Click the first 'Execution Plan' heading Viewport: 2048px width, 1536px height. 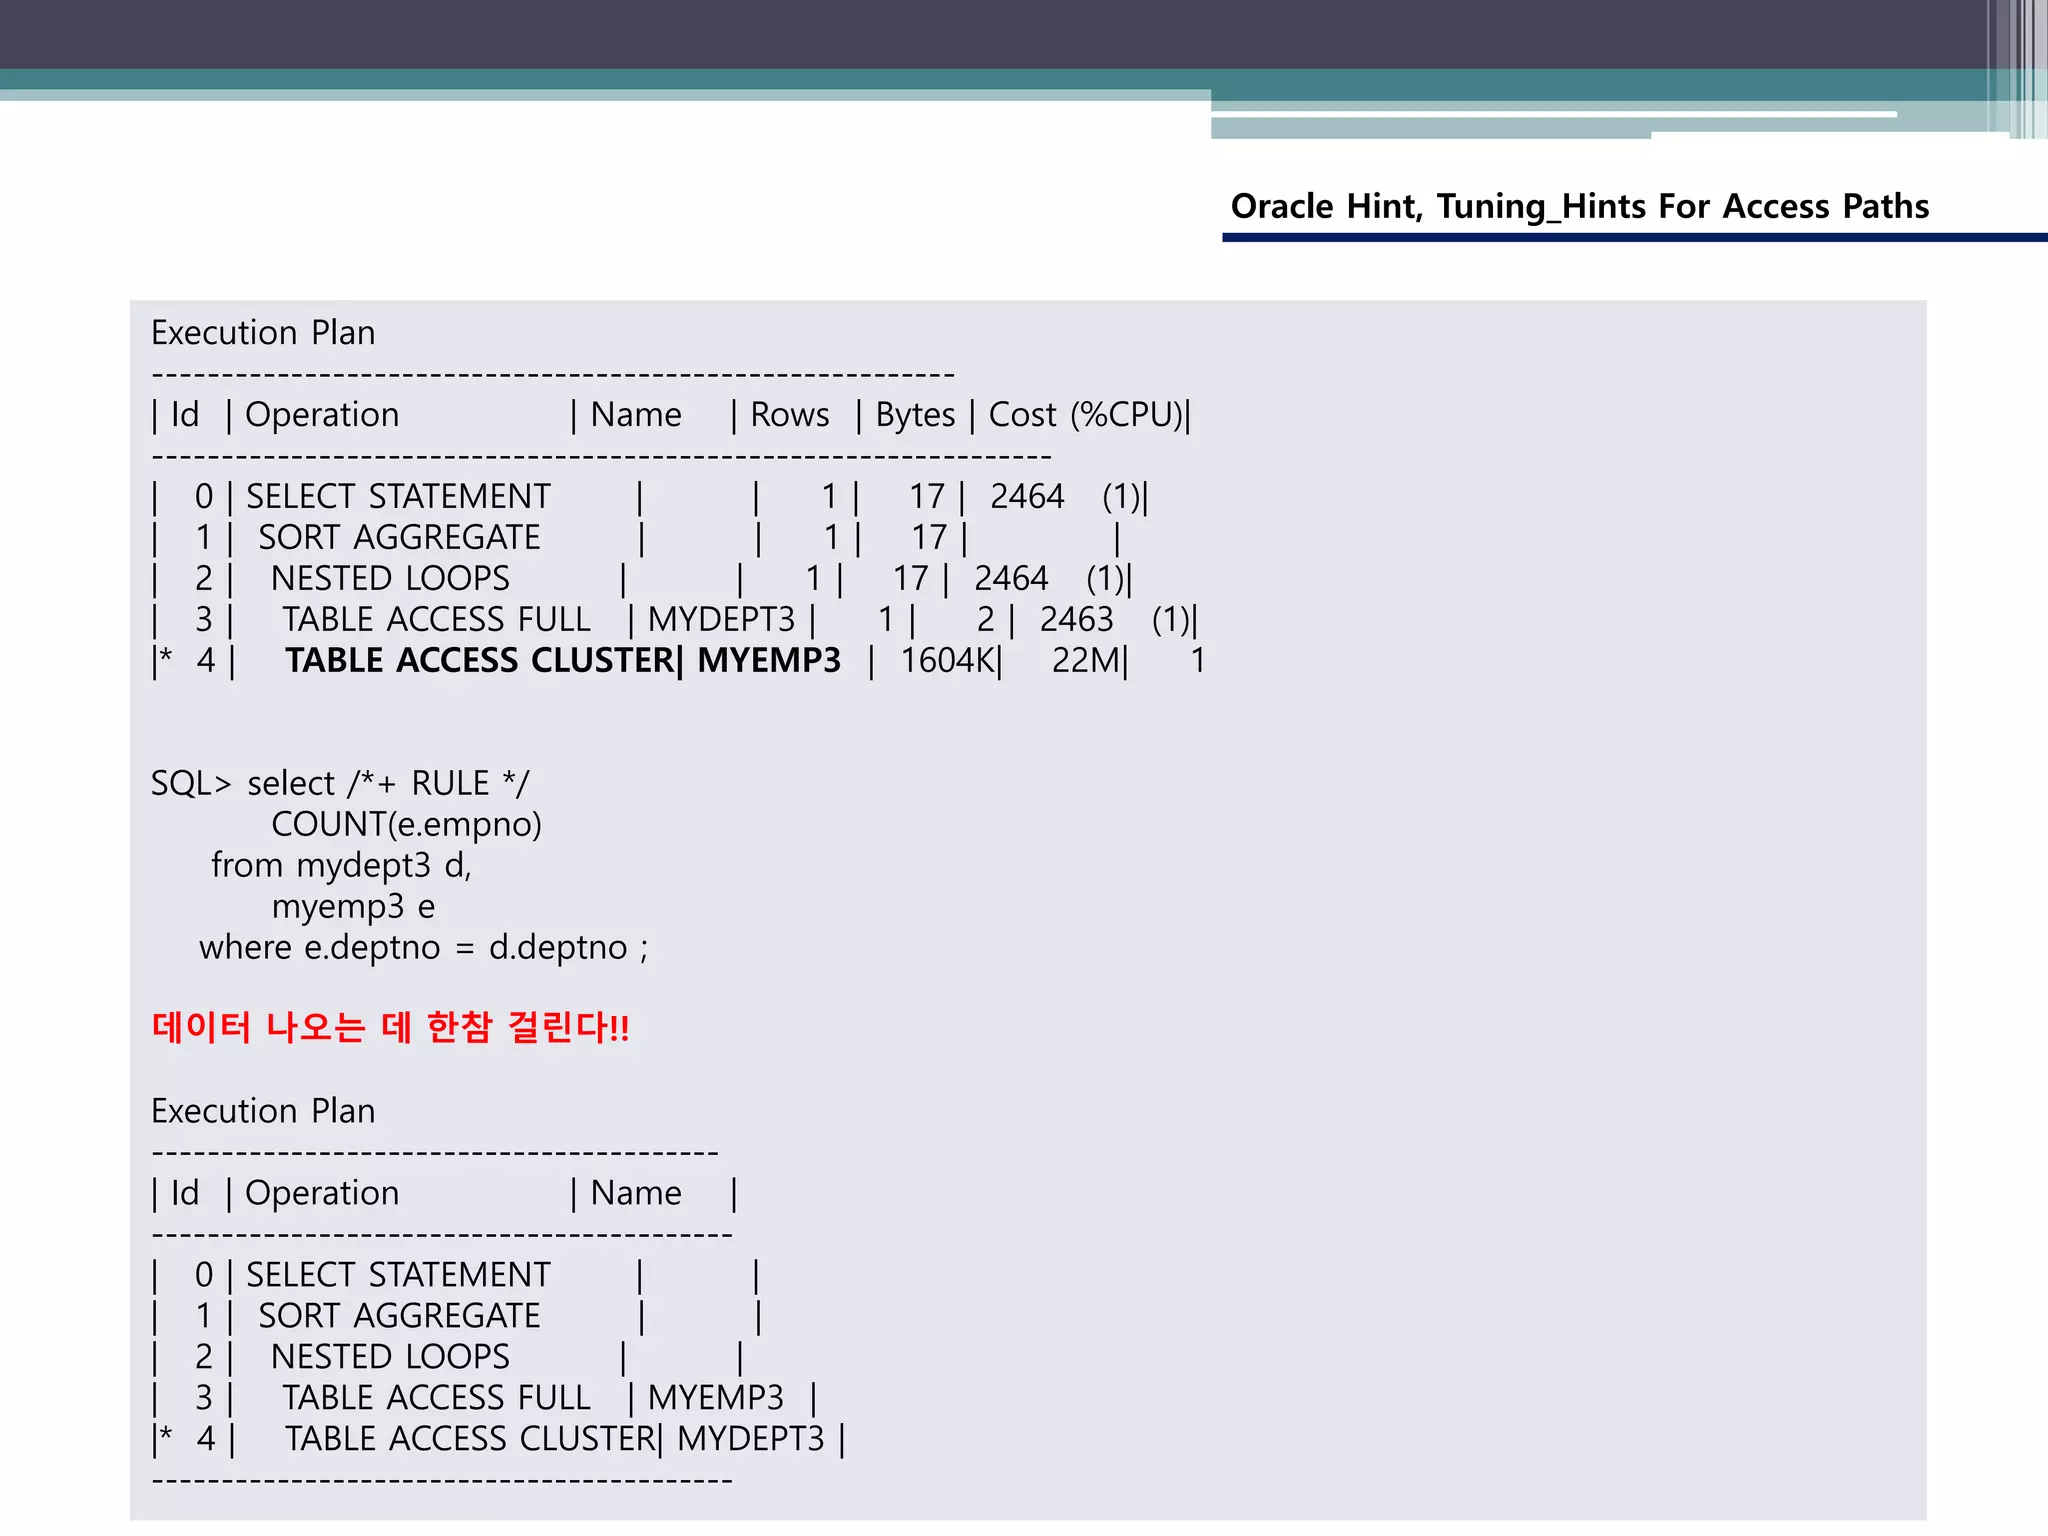[x=263, y=333]
